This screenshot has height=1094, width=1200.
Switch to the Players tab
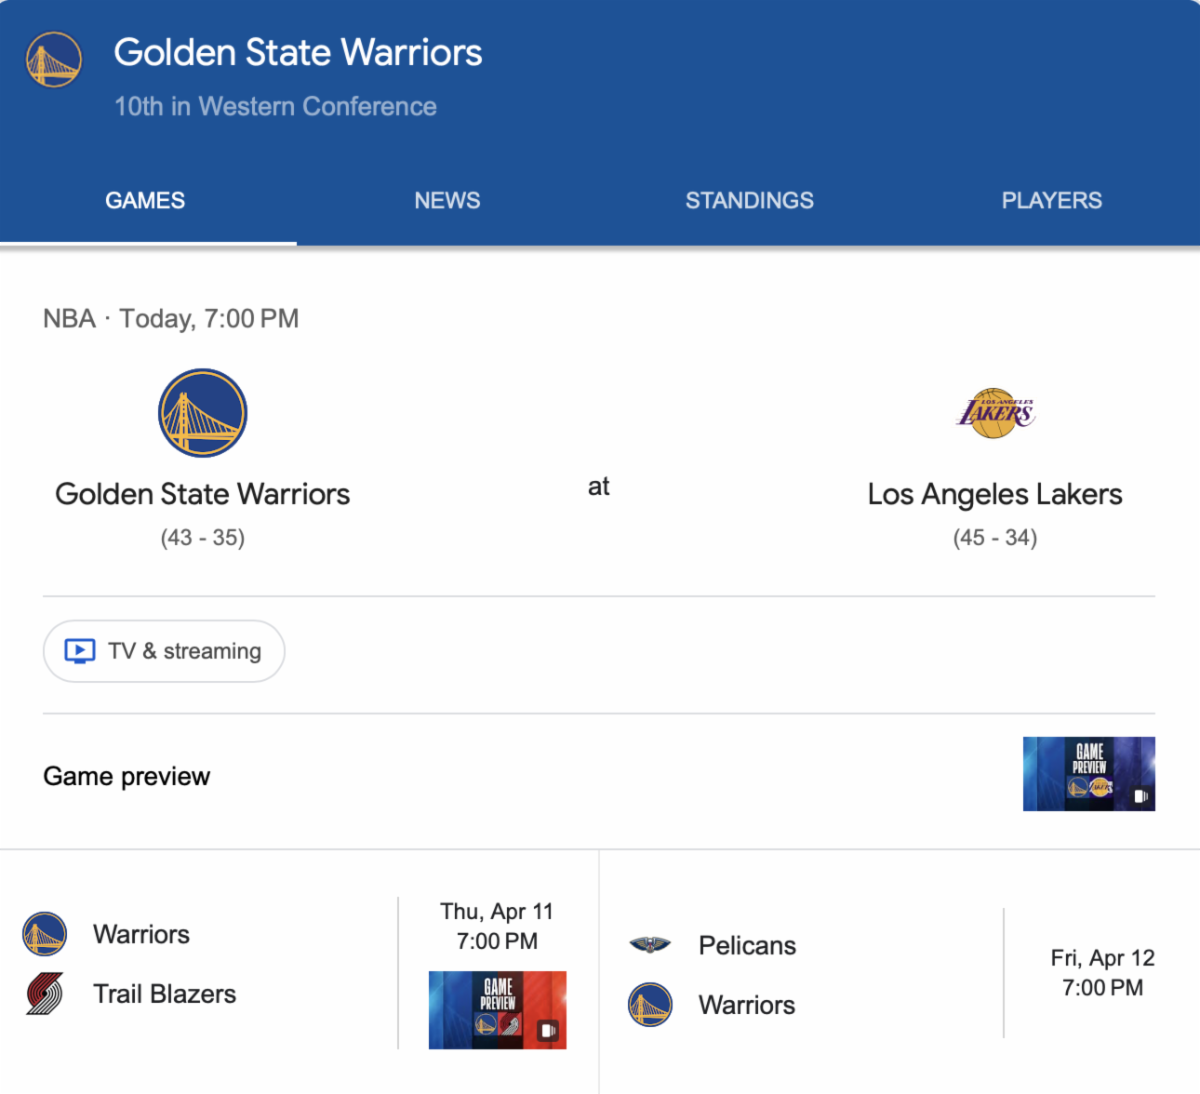coord(1051,200)
